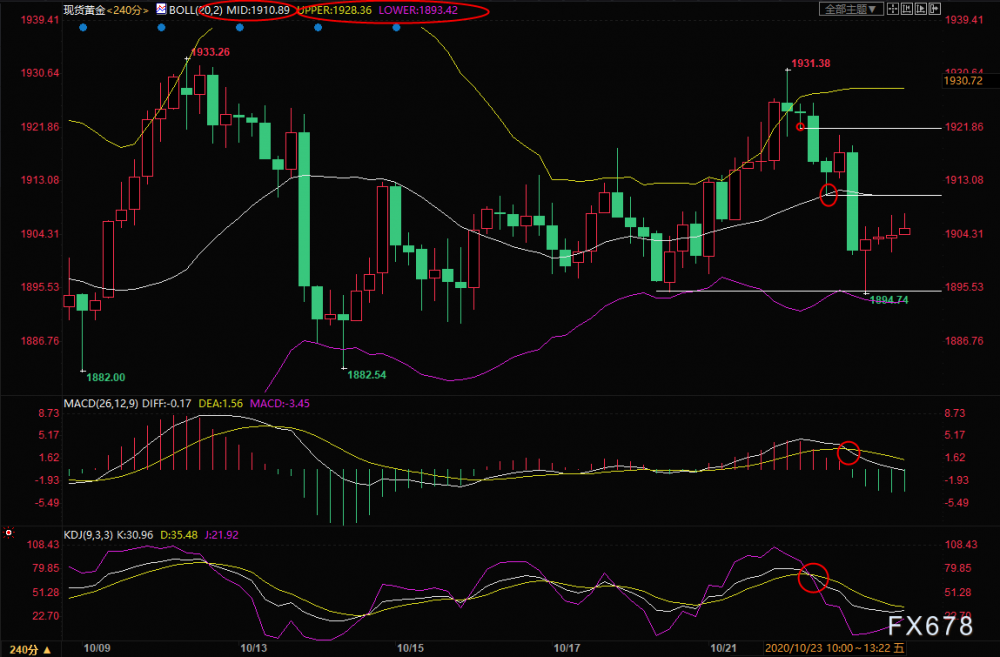Click the <240分> timeframe label in title
1000x657 pixels.
click(128, 10)
